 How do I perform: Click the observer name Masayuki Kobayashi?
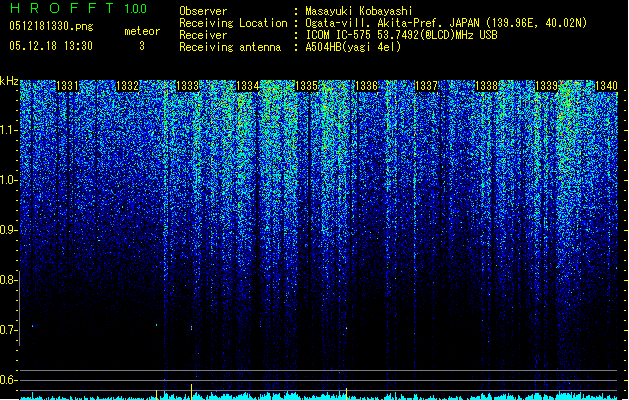tap(359, 11)
